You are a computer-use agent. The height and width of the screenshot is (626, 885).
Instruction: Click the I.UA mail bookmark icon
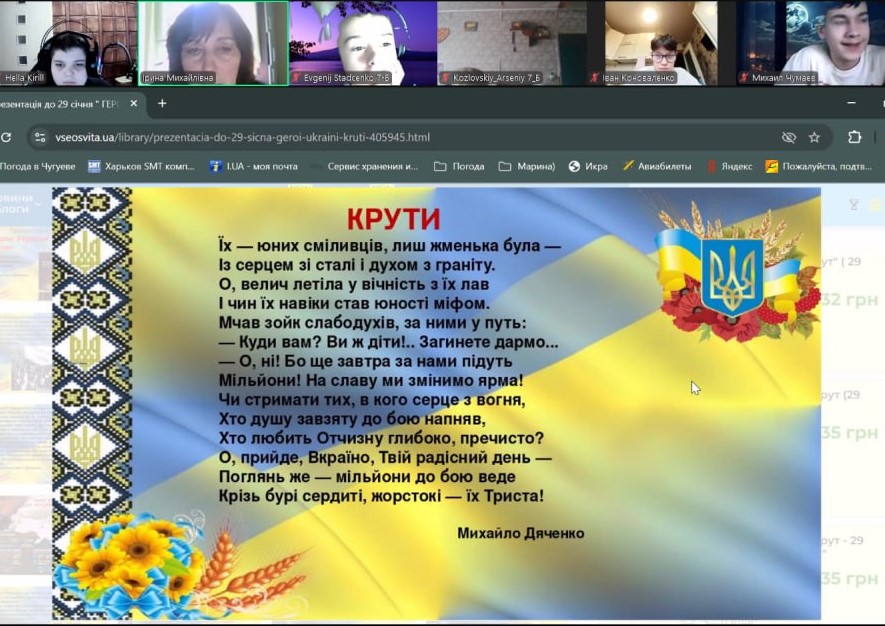(215, 166)
